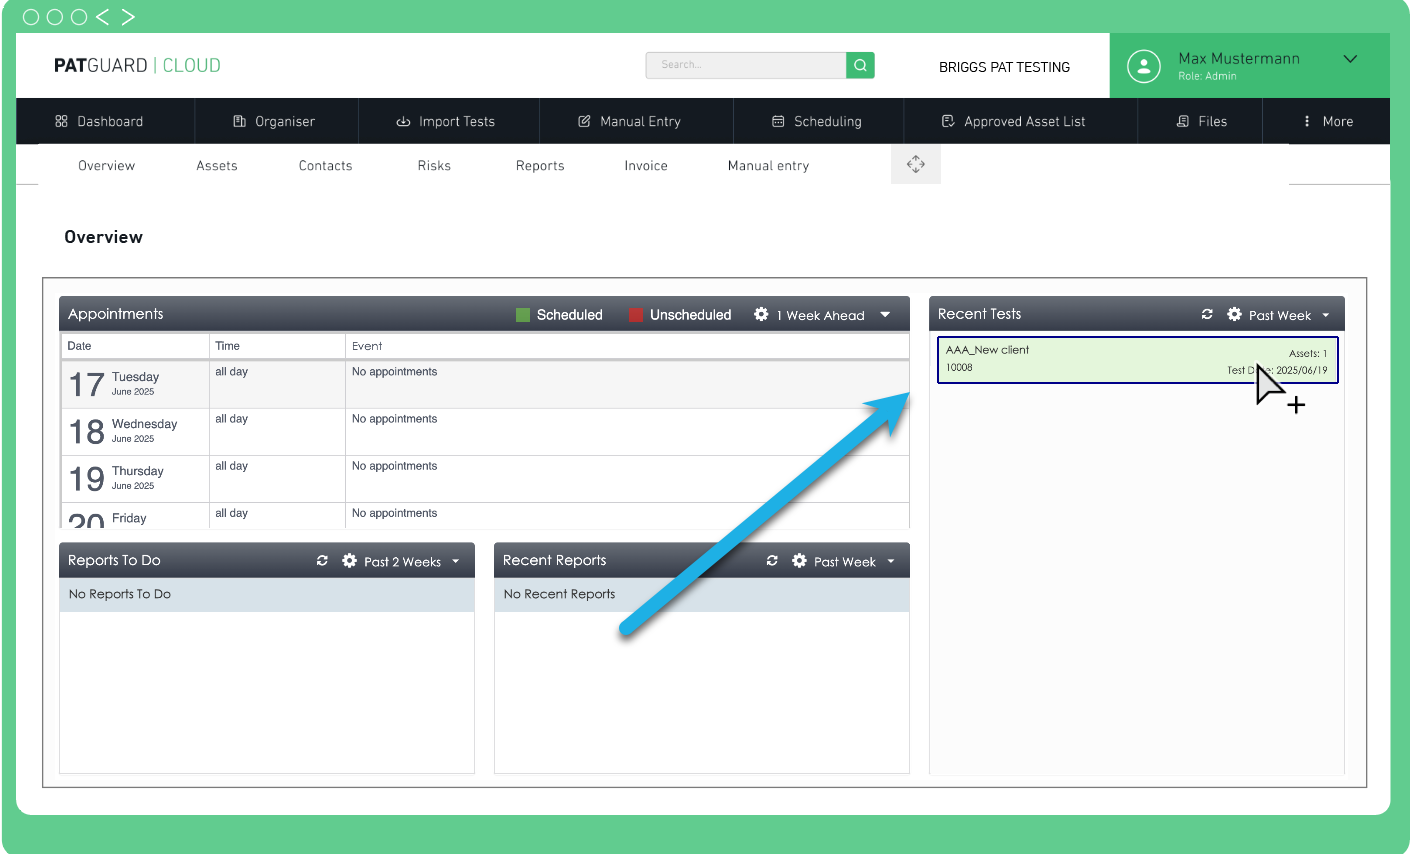Click the red Unscheduled legend swatch
The image size is (1412, 854).
(x=636, y=315)
